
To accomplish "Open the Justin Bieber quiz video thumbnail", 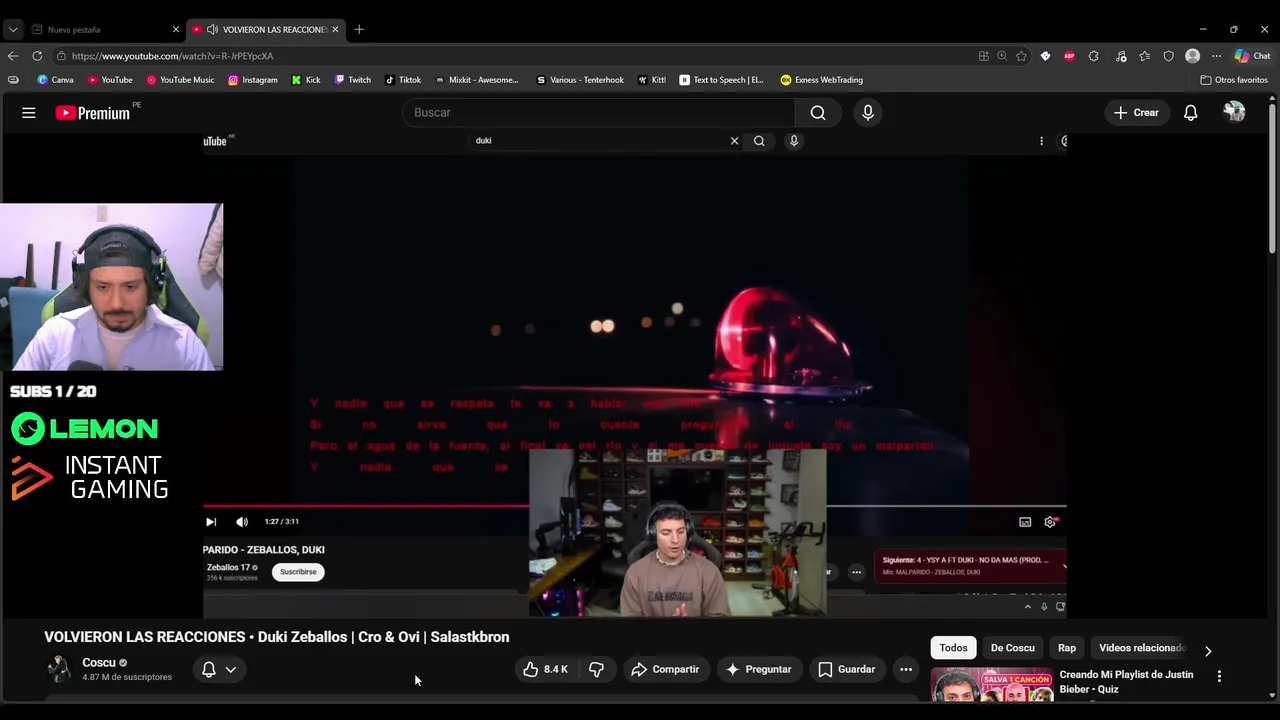I will [x=992, y=684].
